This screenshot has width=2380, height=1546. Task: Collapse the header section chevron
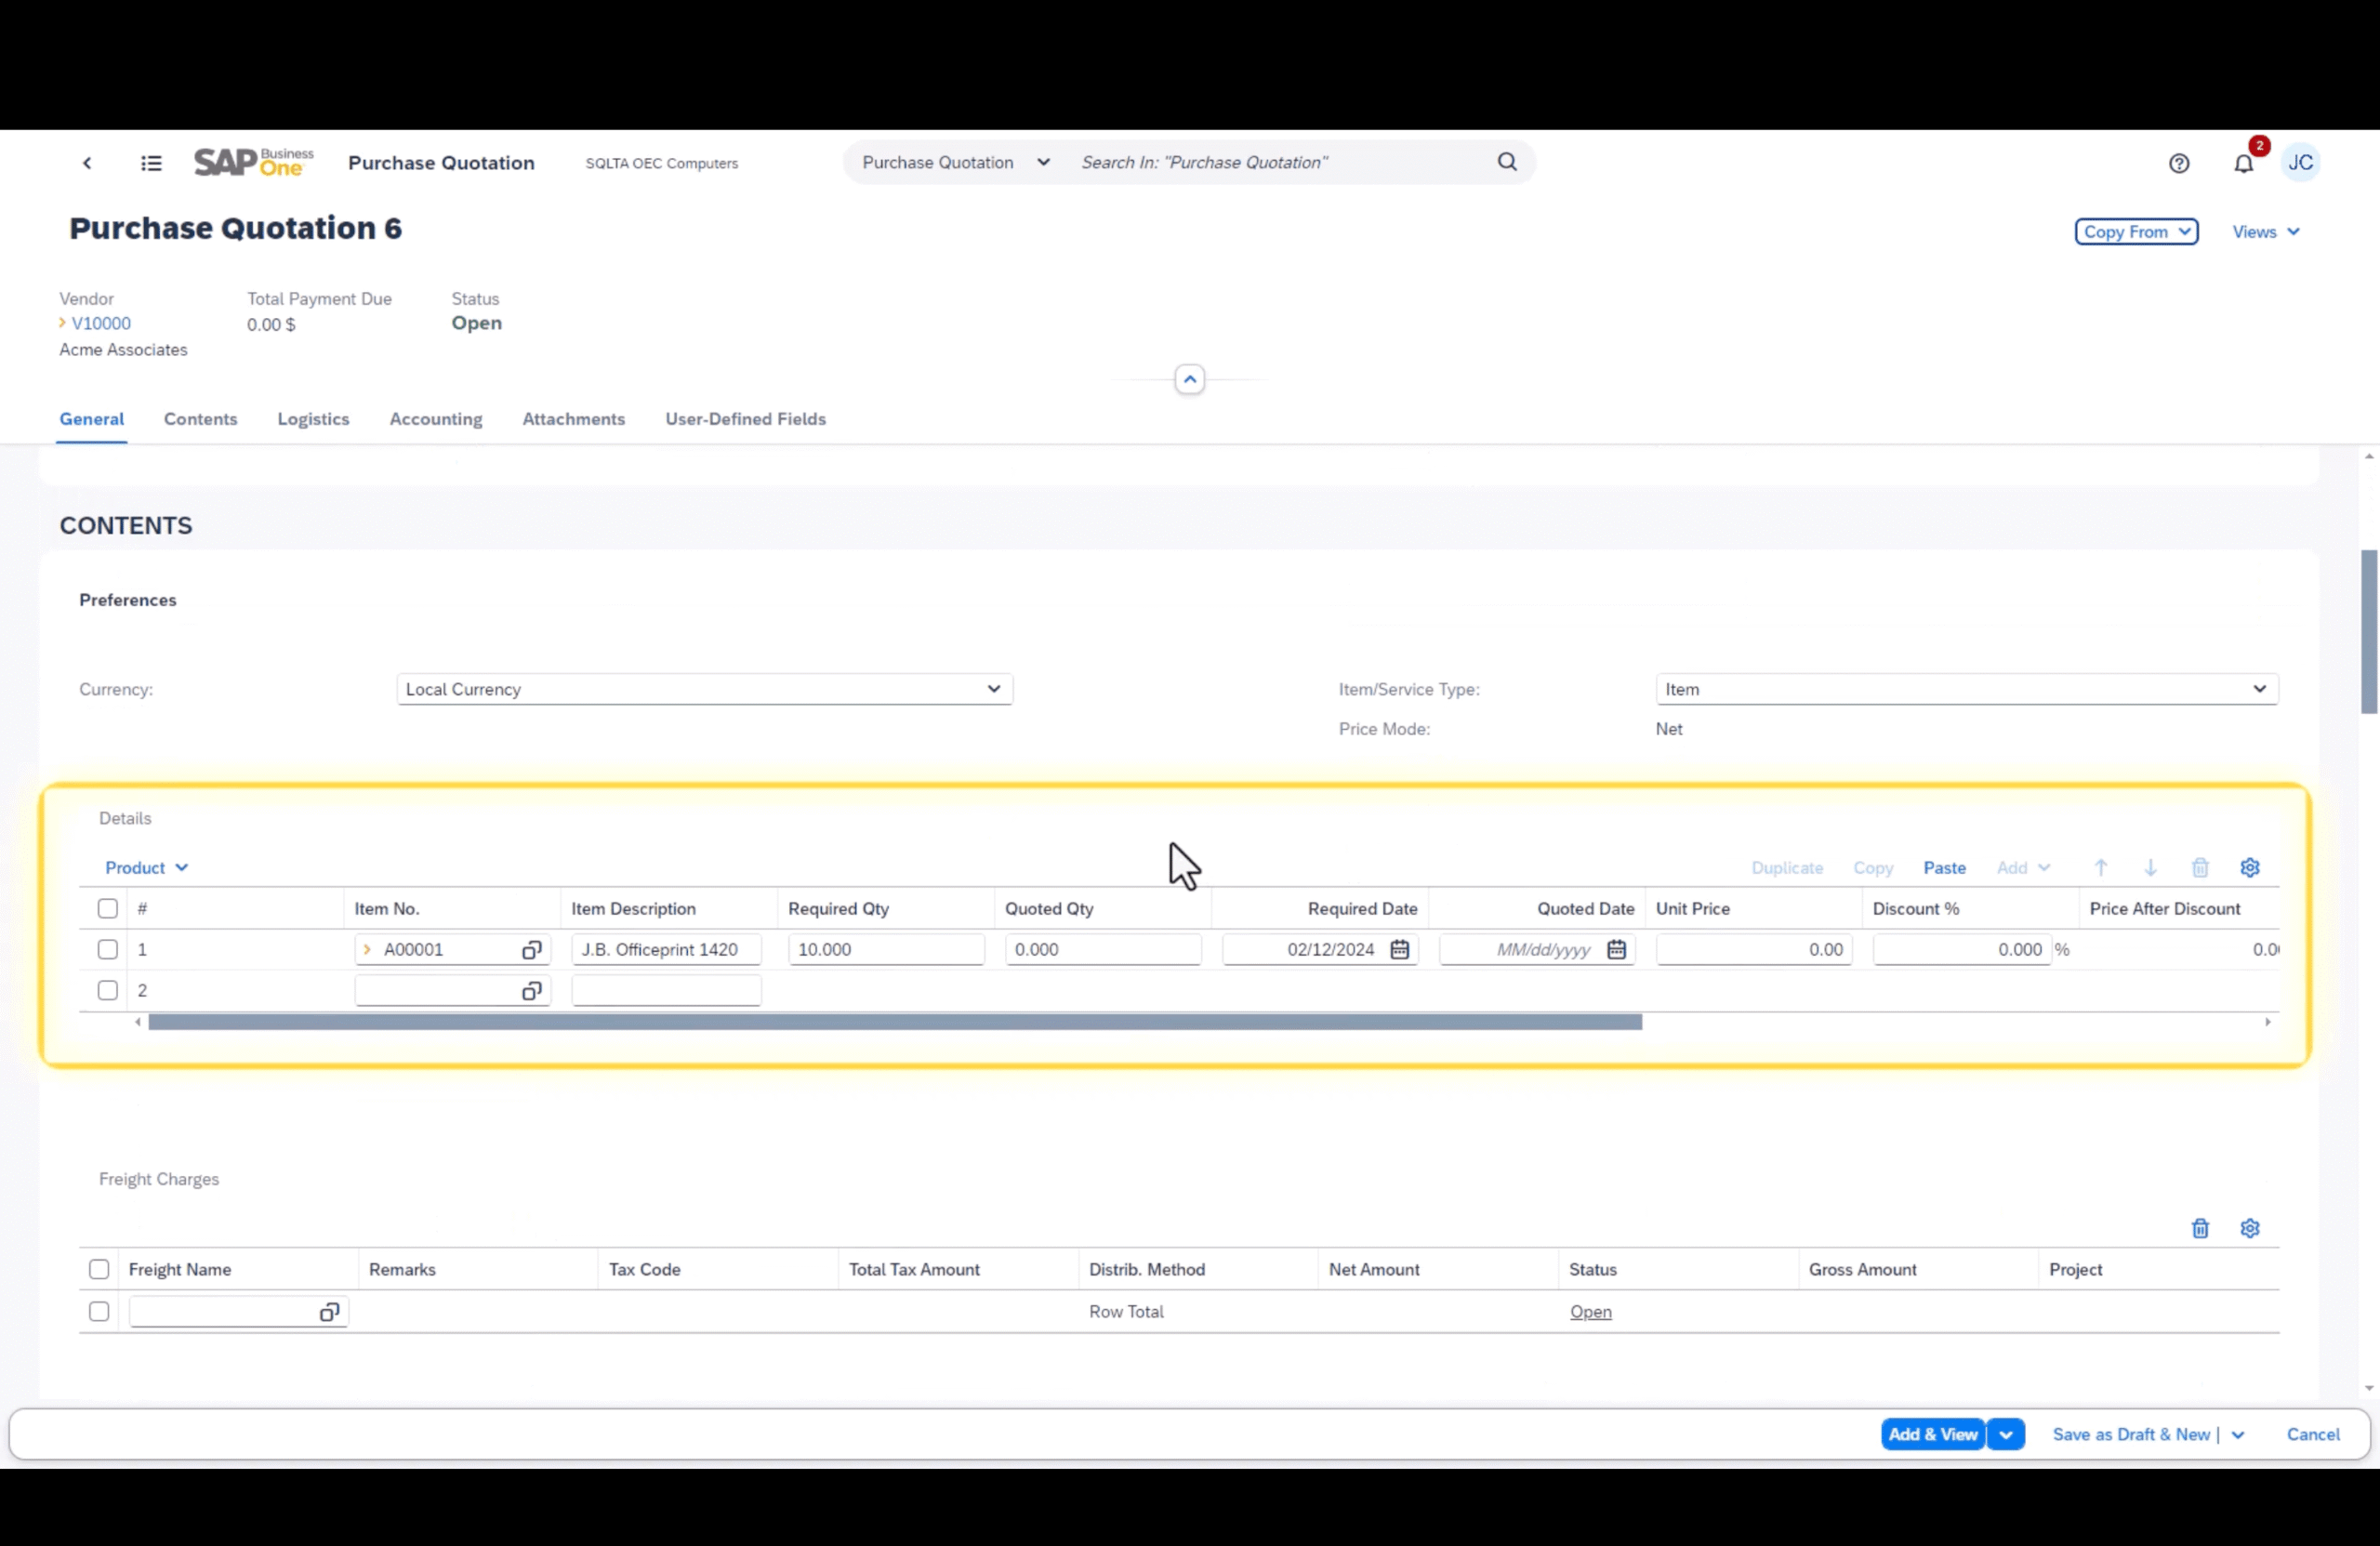click(x=1189, y=380)
